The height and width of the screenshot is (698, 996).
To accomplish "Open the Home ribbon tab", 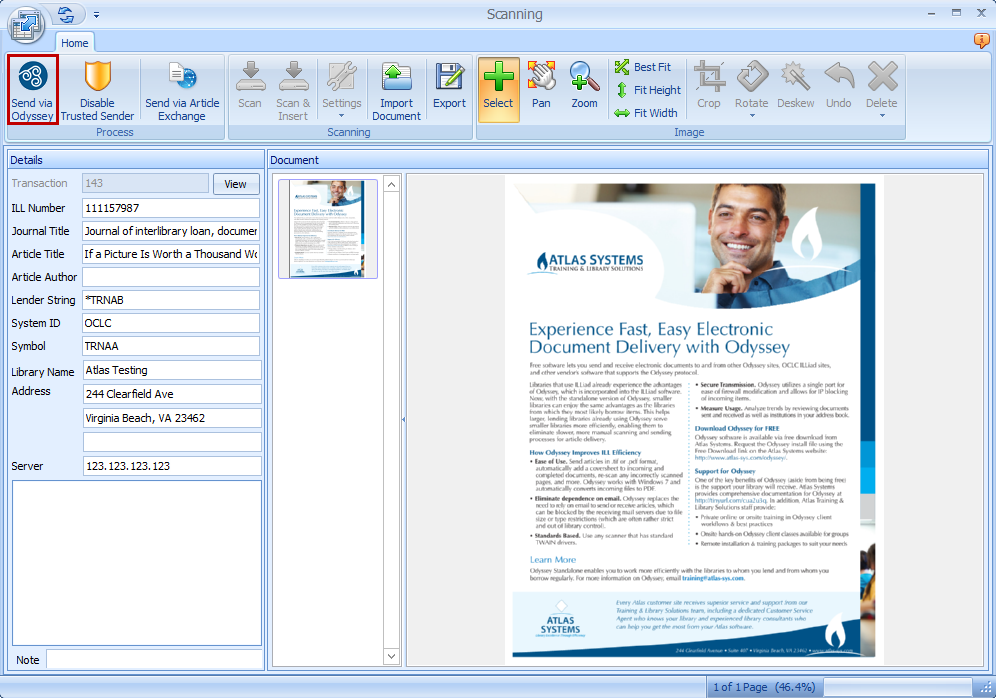I will click(75, 43).
